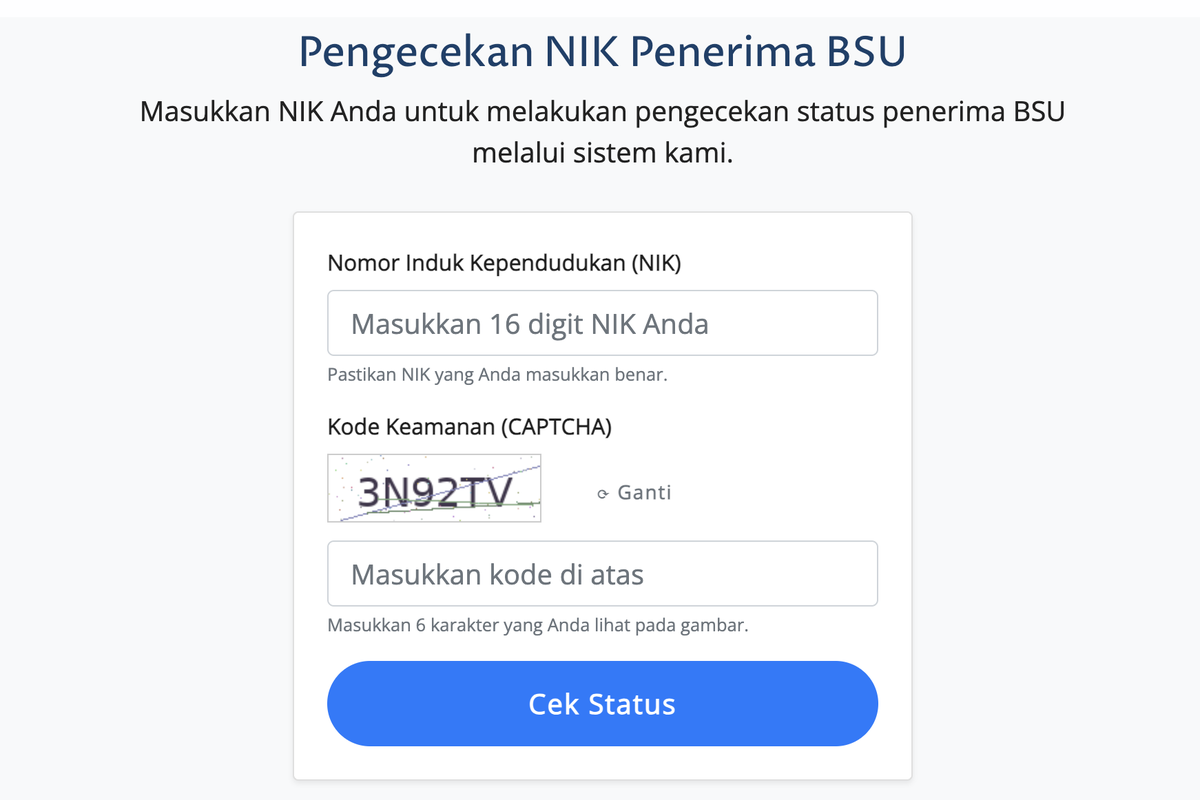The height and width of the screenshot is (800, 1200).
Task: Click the Pengecekan NIK Penerima BSU heading
Action: click(x=602, y=52)
